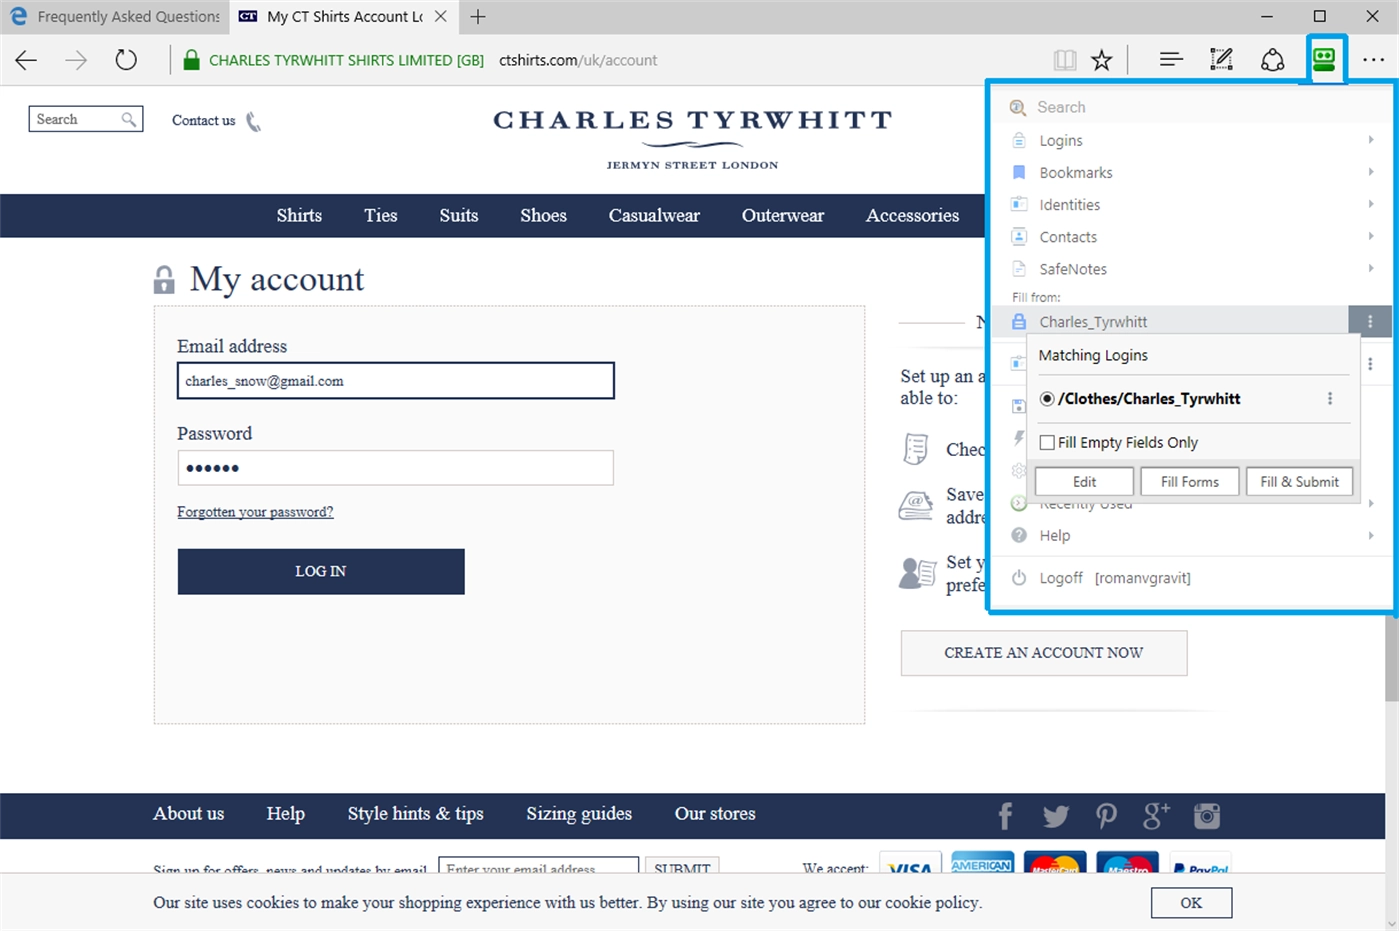
Task: Open three-dot options beside Charles_Tyrwhitt entry
Action: click(x=1370, y=321)
